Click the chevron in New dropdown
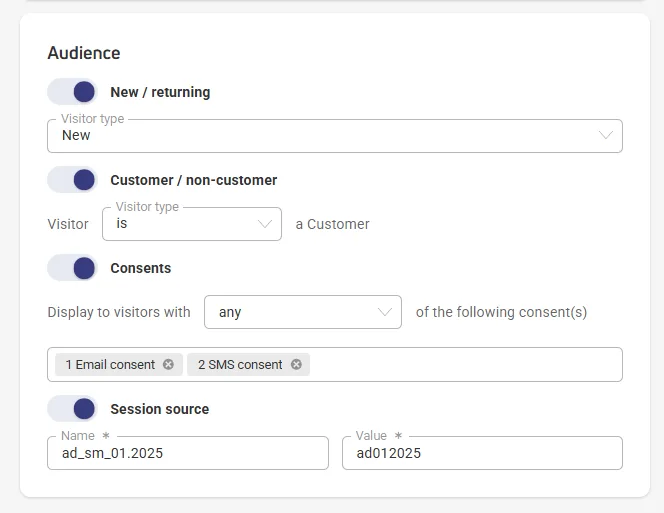Screen dimensions: 664x513 tap(606, 135)
